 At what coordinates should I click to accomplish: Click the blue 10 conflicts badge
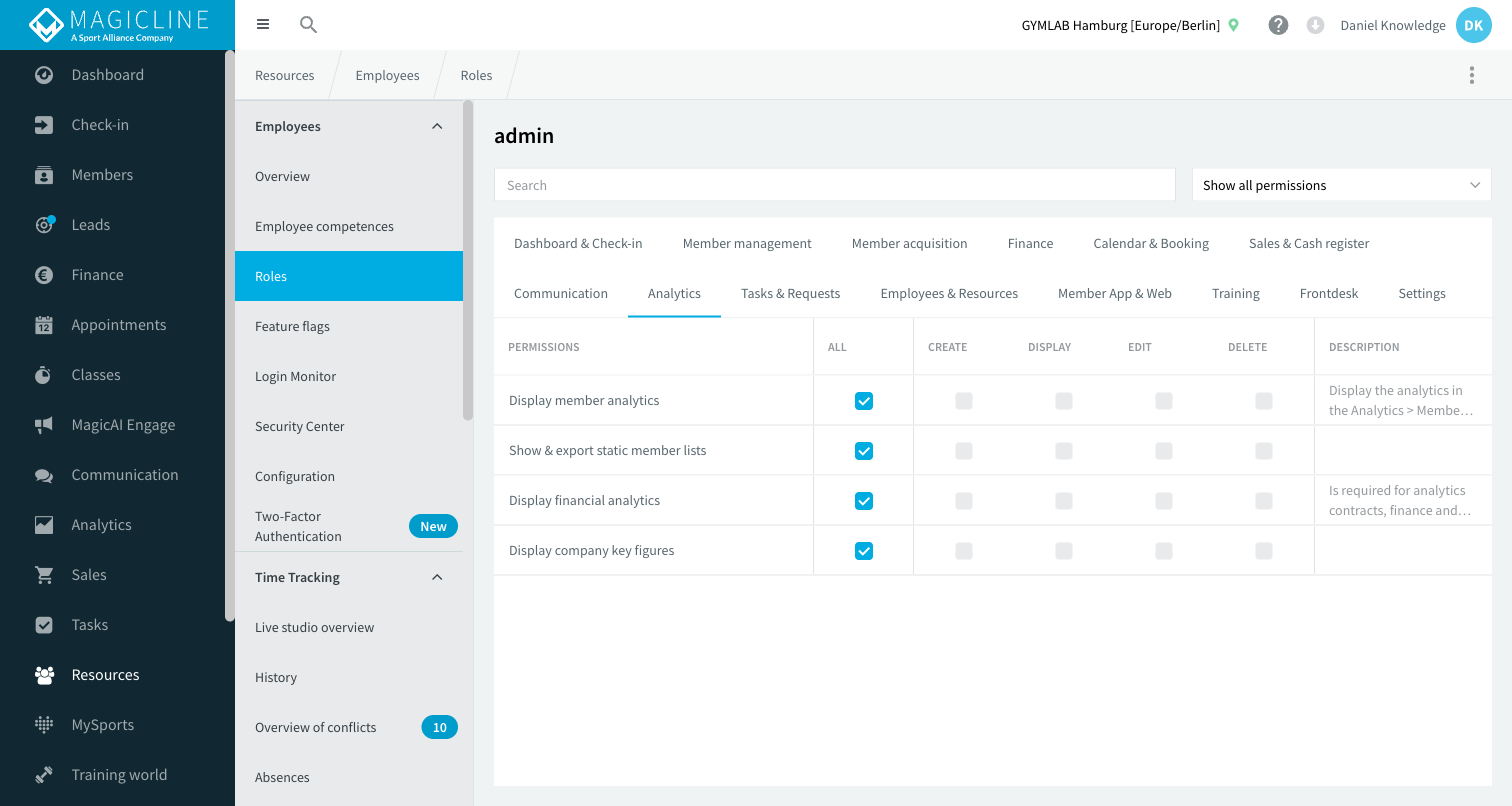click(x=439, y=727)
